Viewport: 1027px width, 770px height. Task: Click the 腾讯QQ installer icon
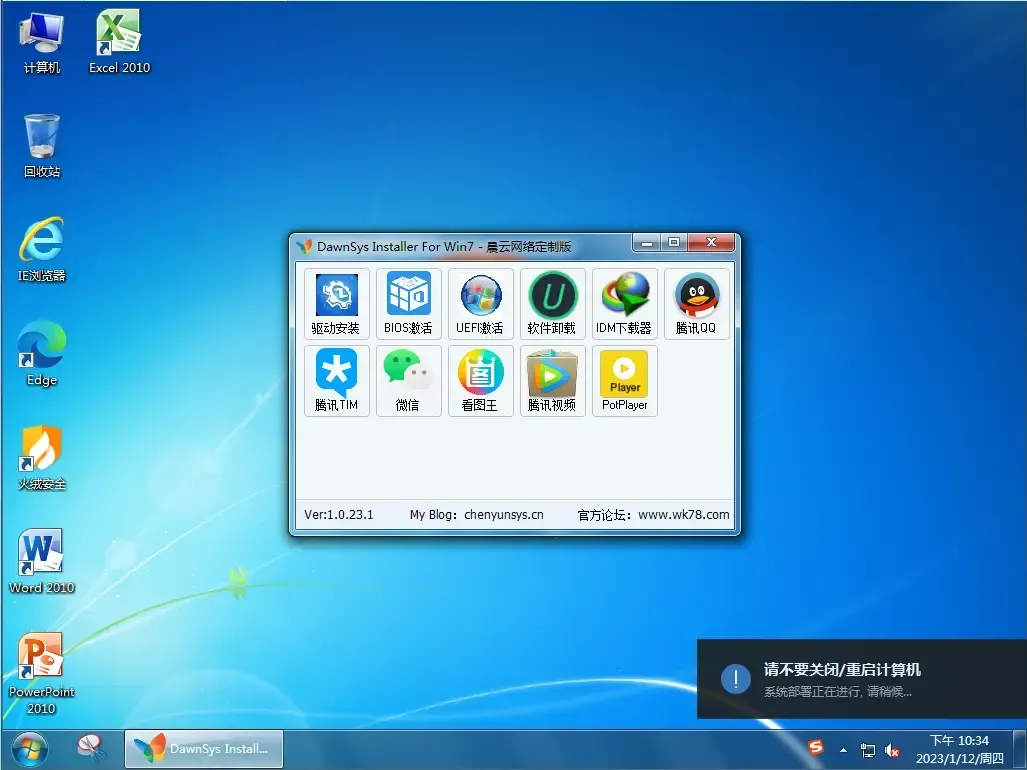(x=696, y=303)
